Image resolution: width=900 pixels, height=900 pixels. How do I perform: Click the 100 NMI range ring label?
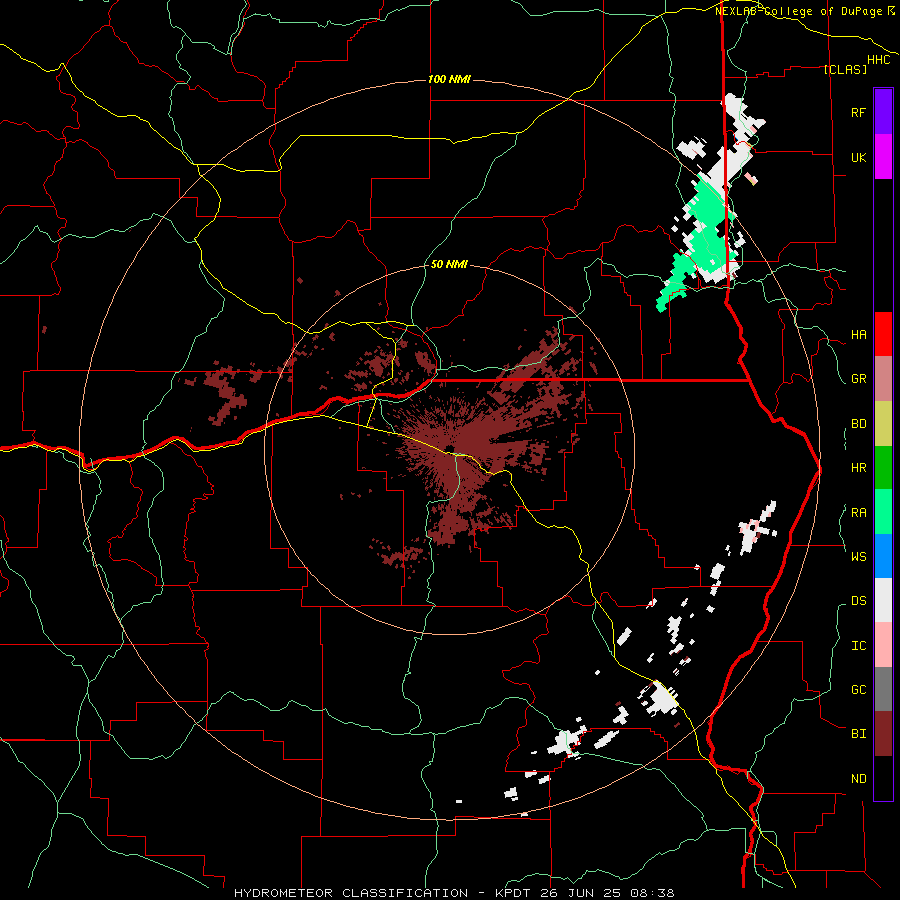[449, 79]
